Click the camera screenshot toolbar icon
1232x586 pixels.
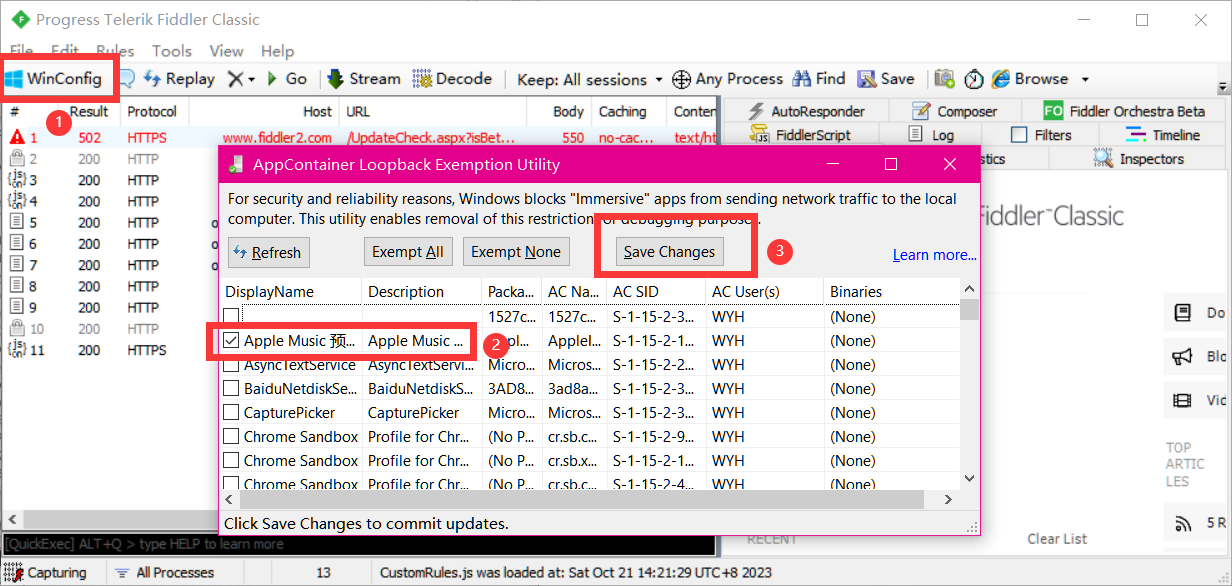click(944, 79)
